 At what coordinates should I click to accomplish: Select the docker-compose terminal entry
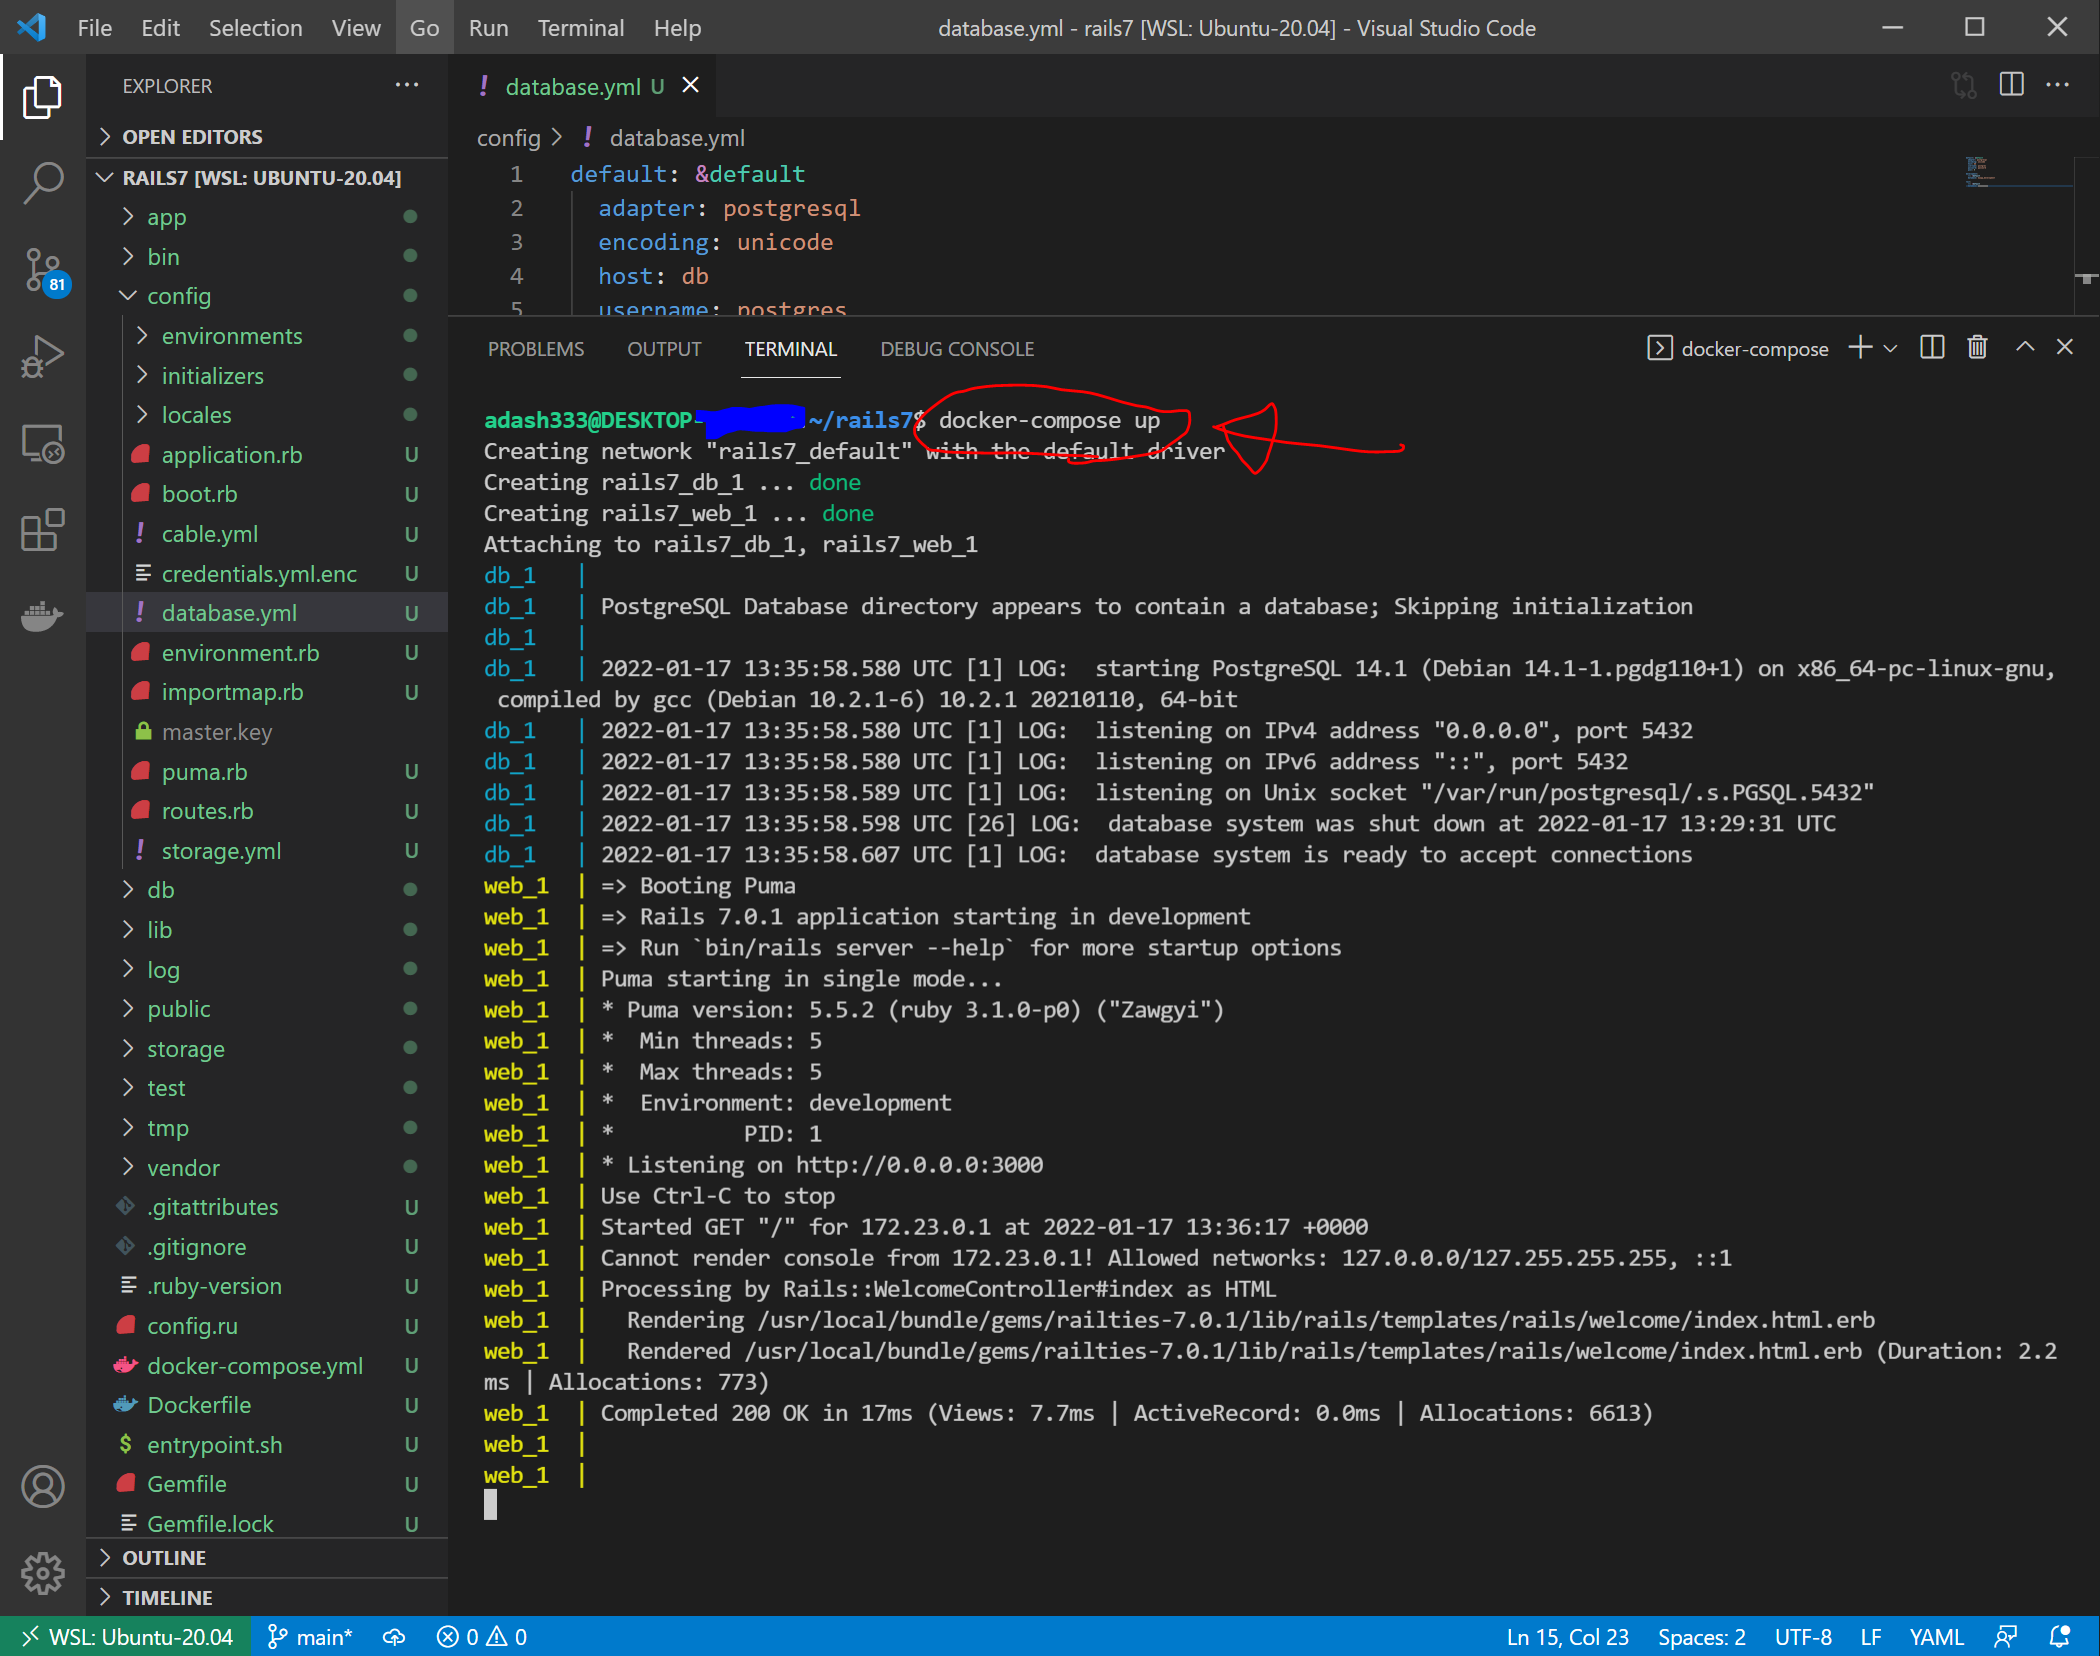coord(1738,348)
